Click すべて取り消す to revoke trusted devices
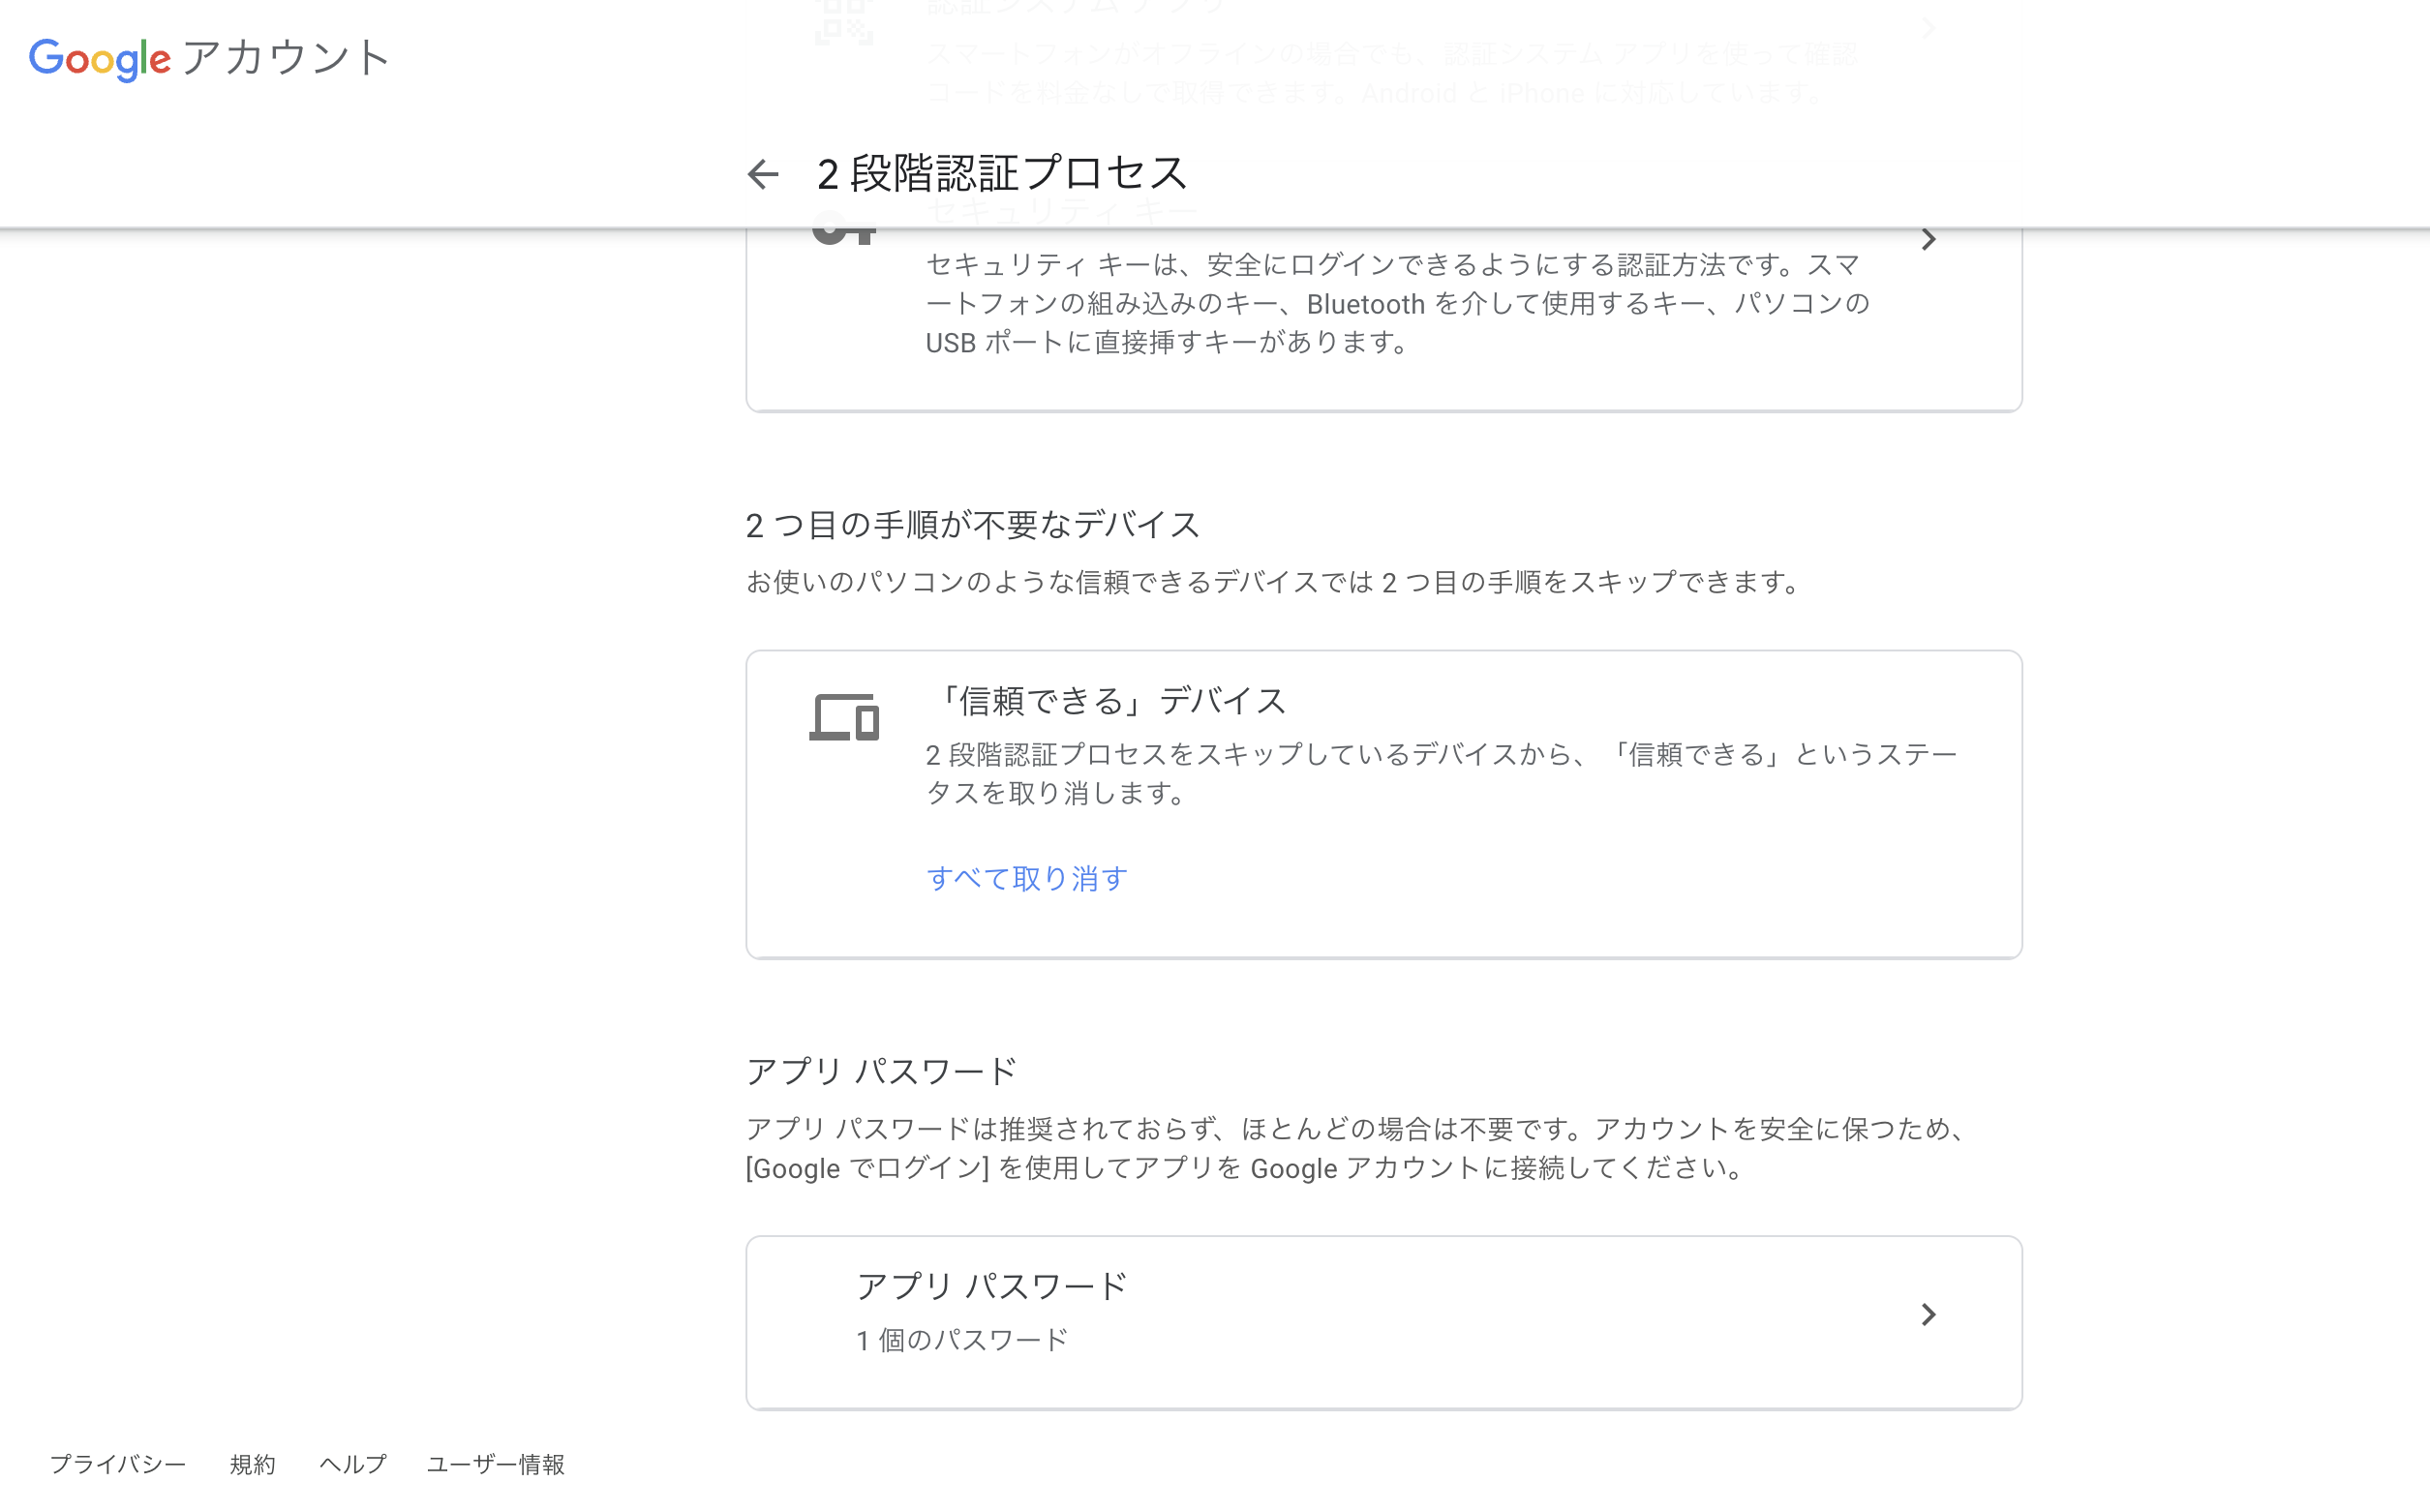Image resolution: width=2430 pixels, height=1512 pixels. (1026, 878)
